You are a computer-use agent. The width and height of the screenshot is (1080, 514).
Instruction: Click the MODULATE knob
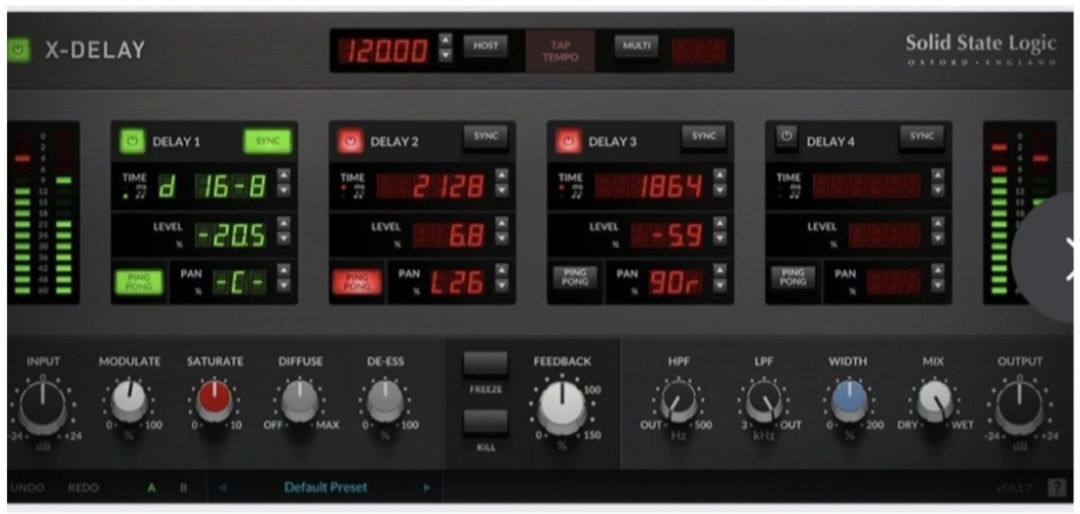tap(129, 401)
